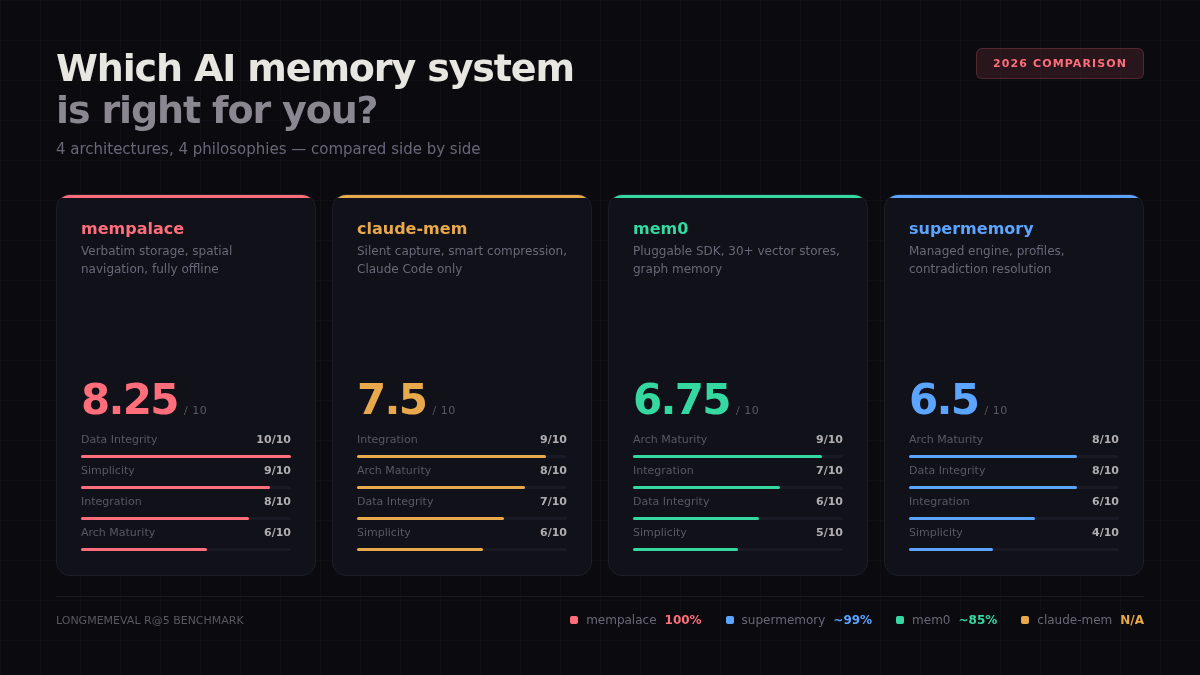Click the 'Which AI memory system' headline

click(315, 68)
